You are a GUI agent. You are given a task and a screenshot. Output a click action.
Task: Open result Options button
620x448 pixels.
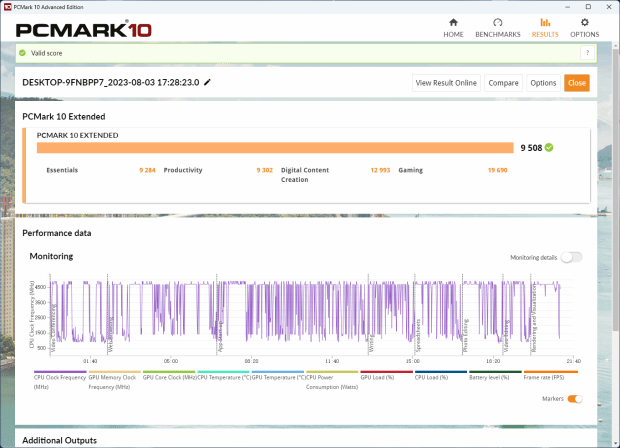(x=543, y=83)
